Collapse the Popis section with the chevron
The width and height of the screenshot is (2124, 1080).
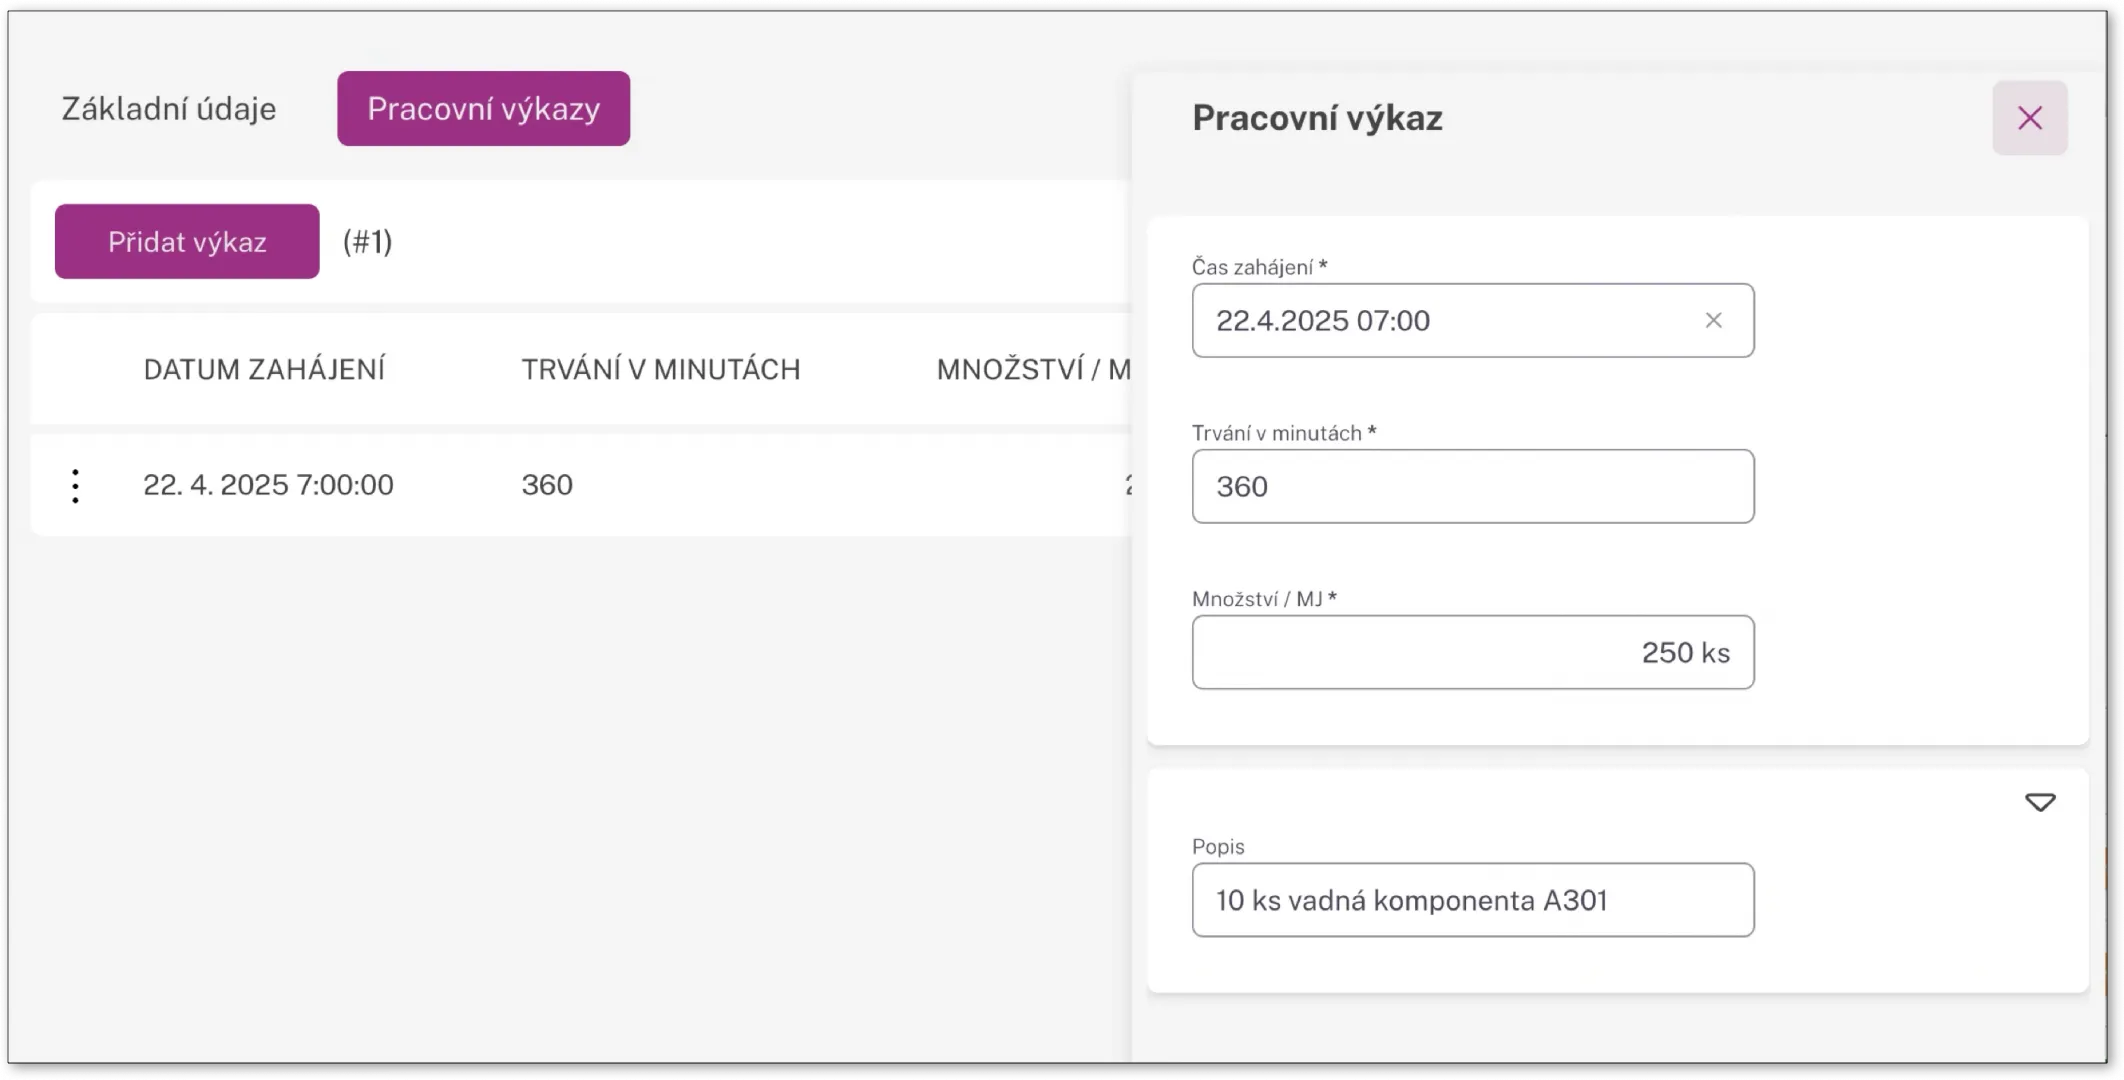click(x=2040, y=802)
